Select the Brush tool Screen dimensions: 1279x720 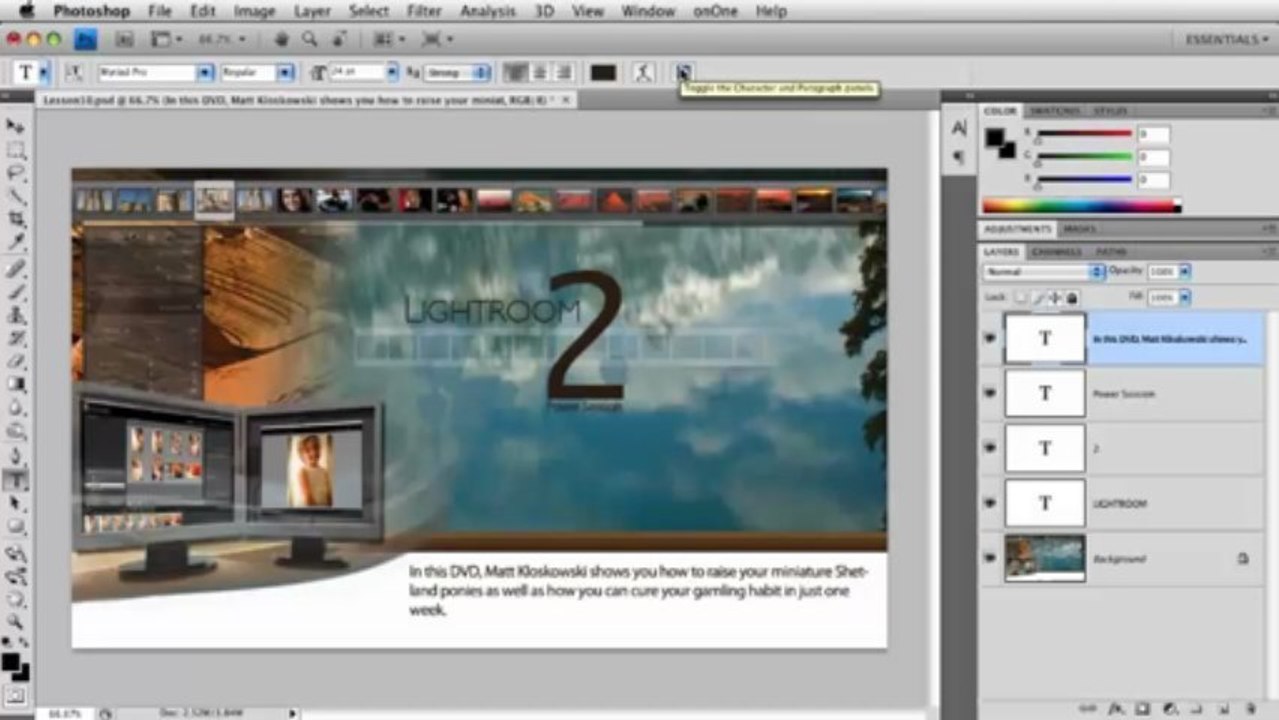click(x=16, y=293)
